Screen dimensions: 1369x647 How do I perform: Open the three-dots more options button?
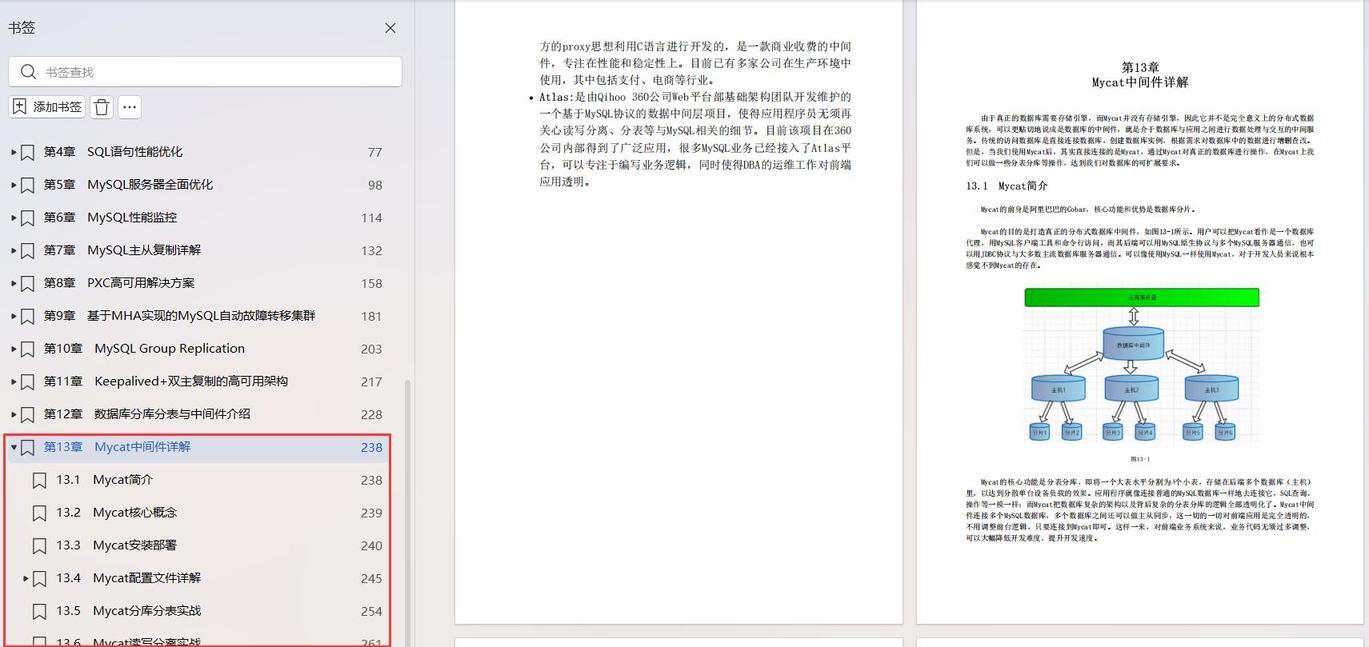(129, 107)
